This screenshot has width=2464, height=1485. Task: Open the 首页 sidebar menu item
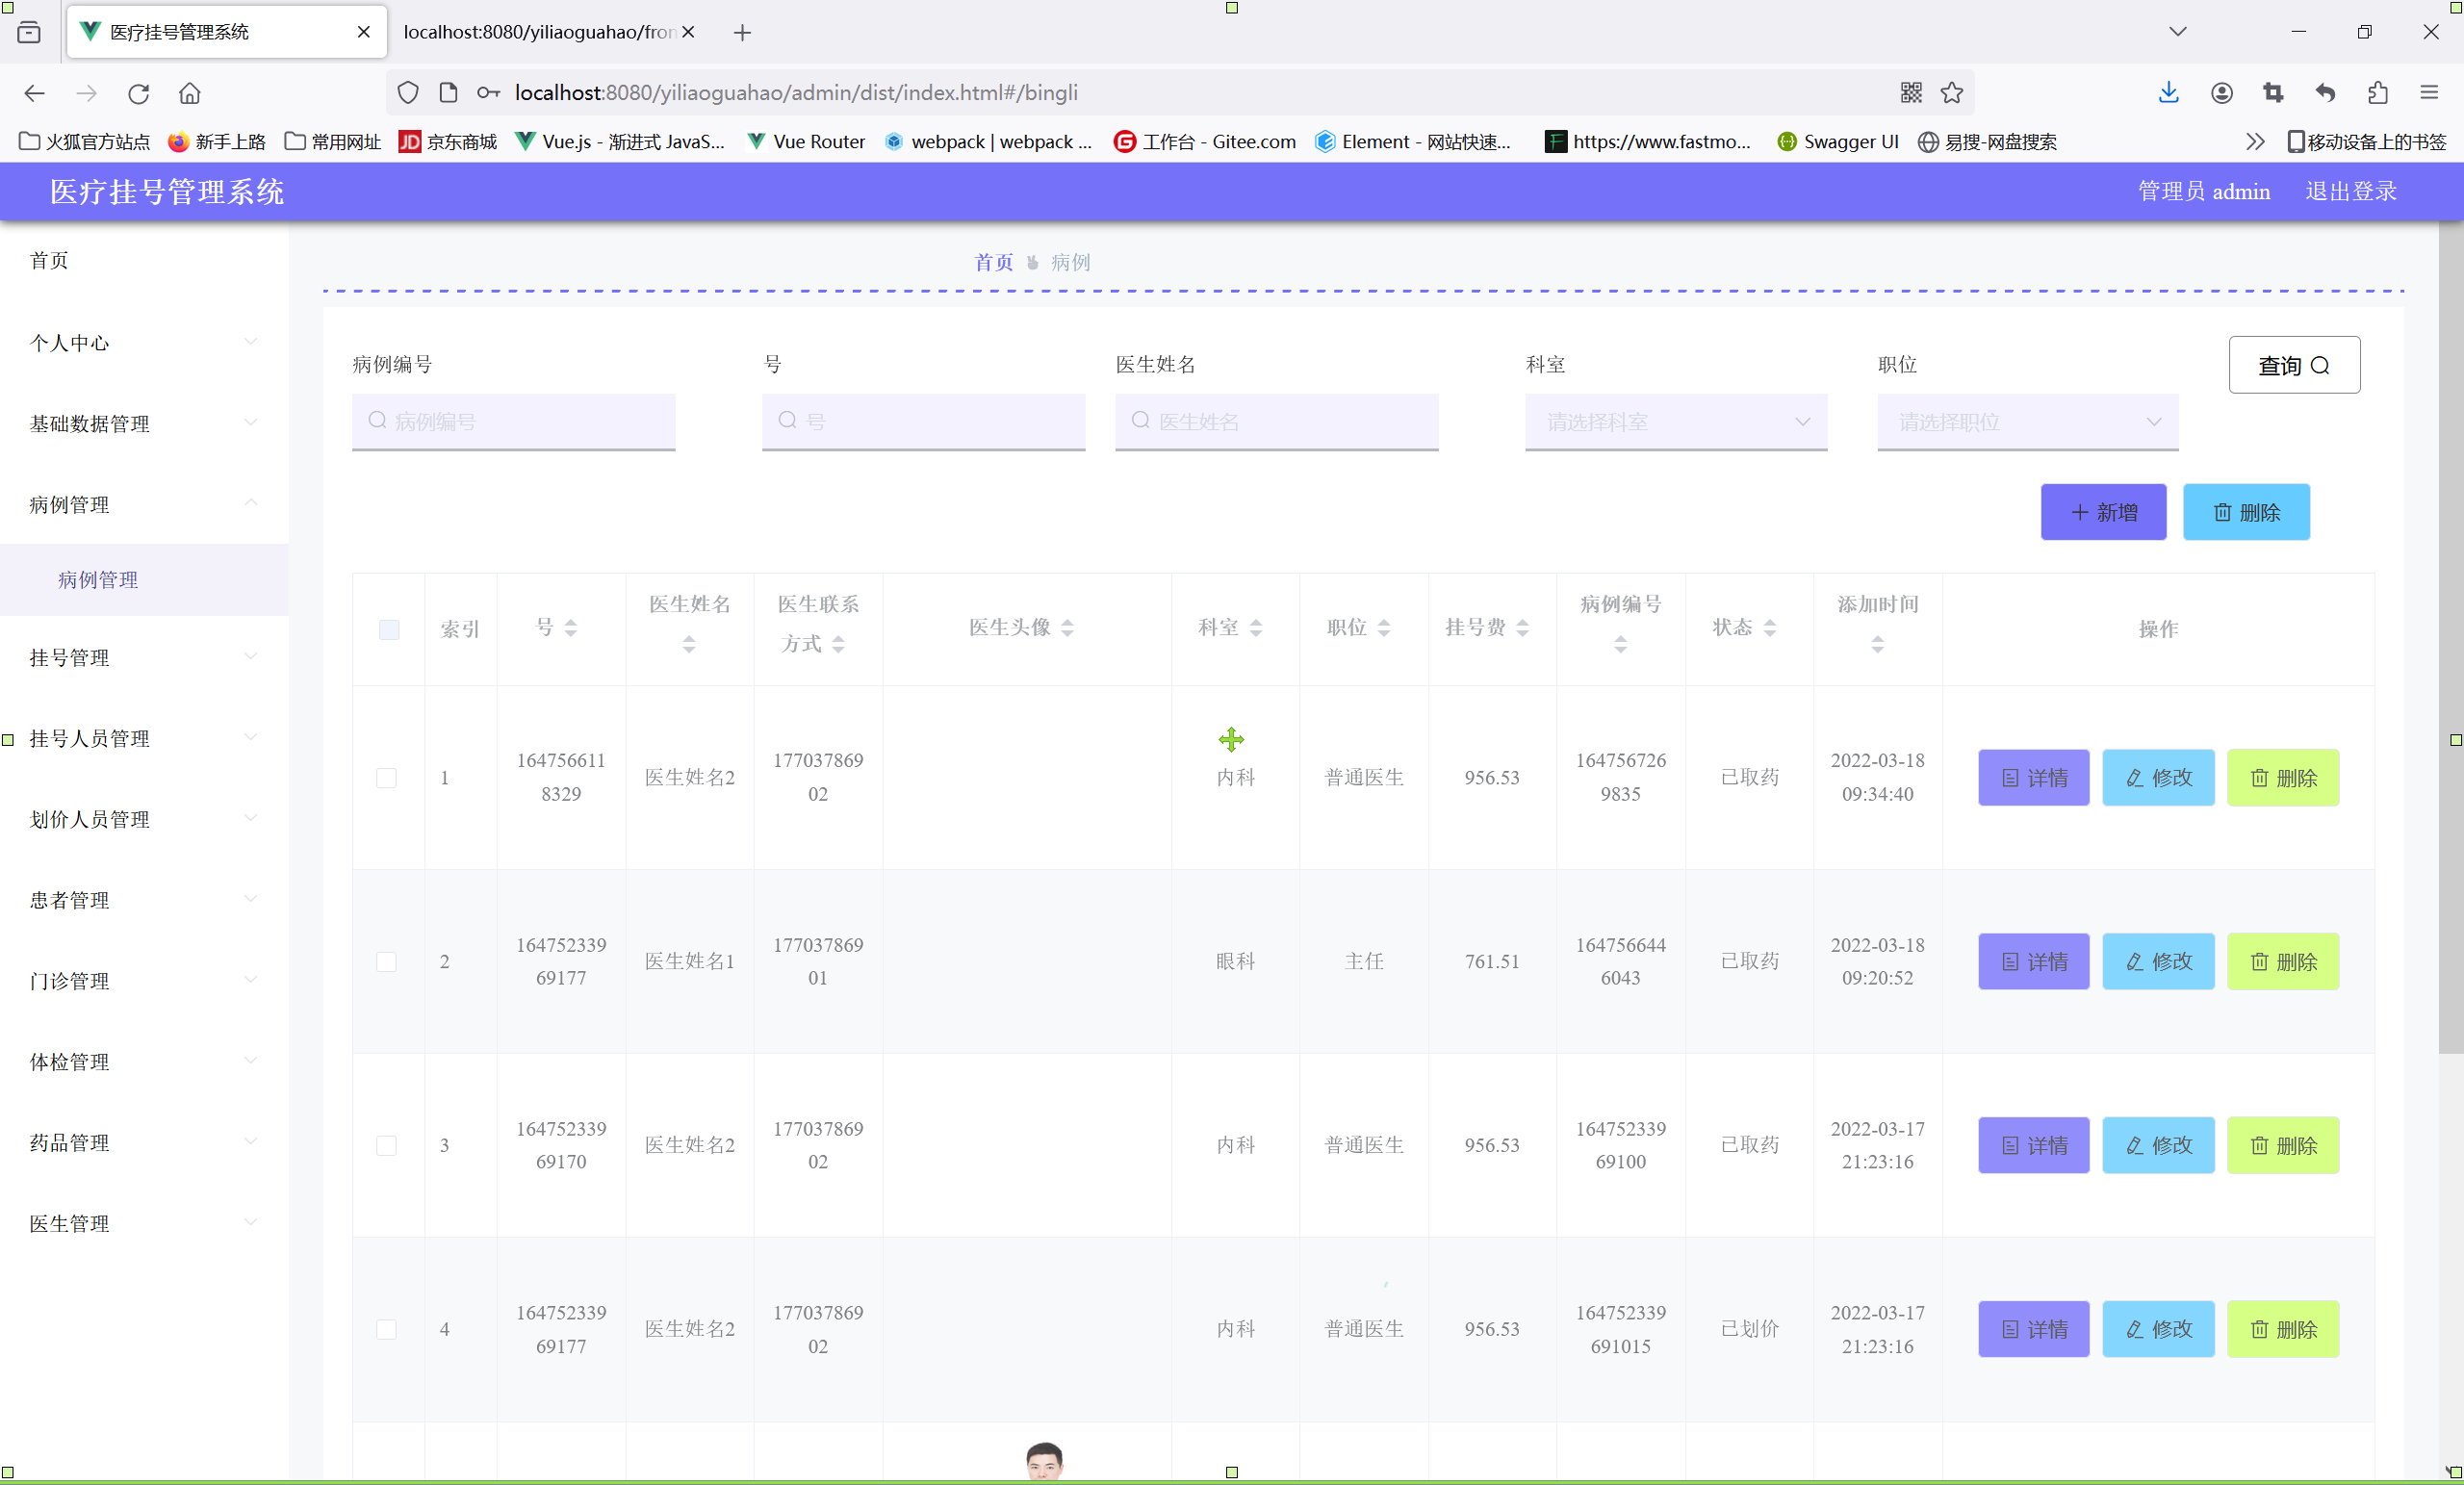(49, 261)
